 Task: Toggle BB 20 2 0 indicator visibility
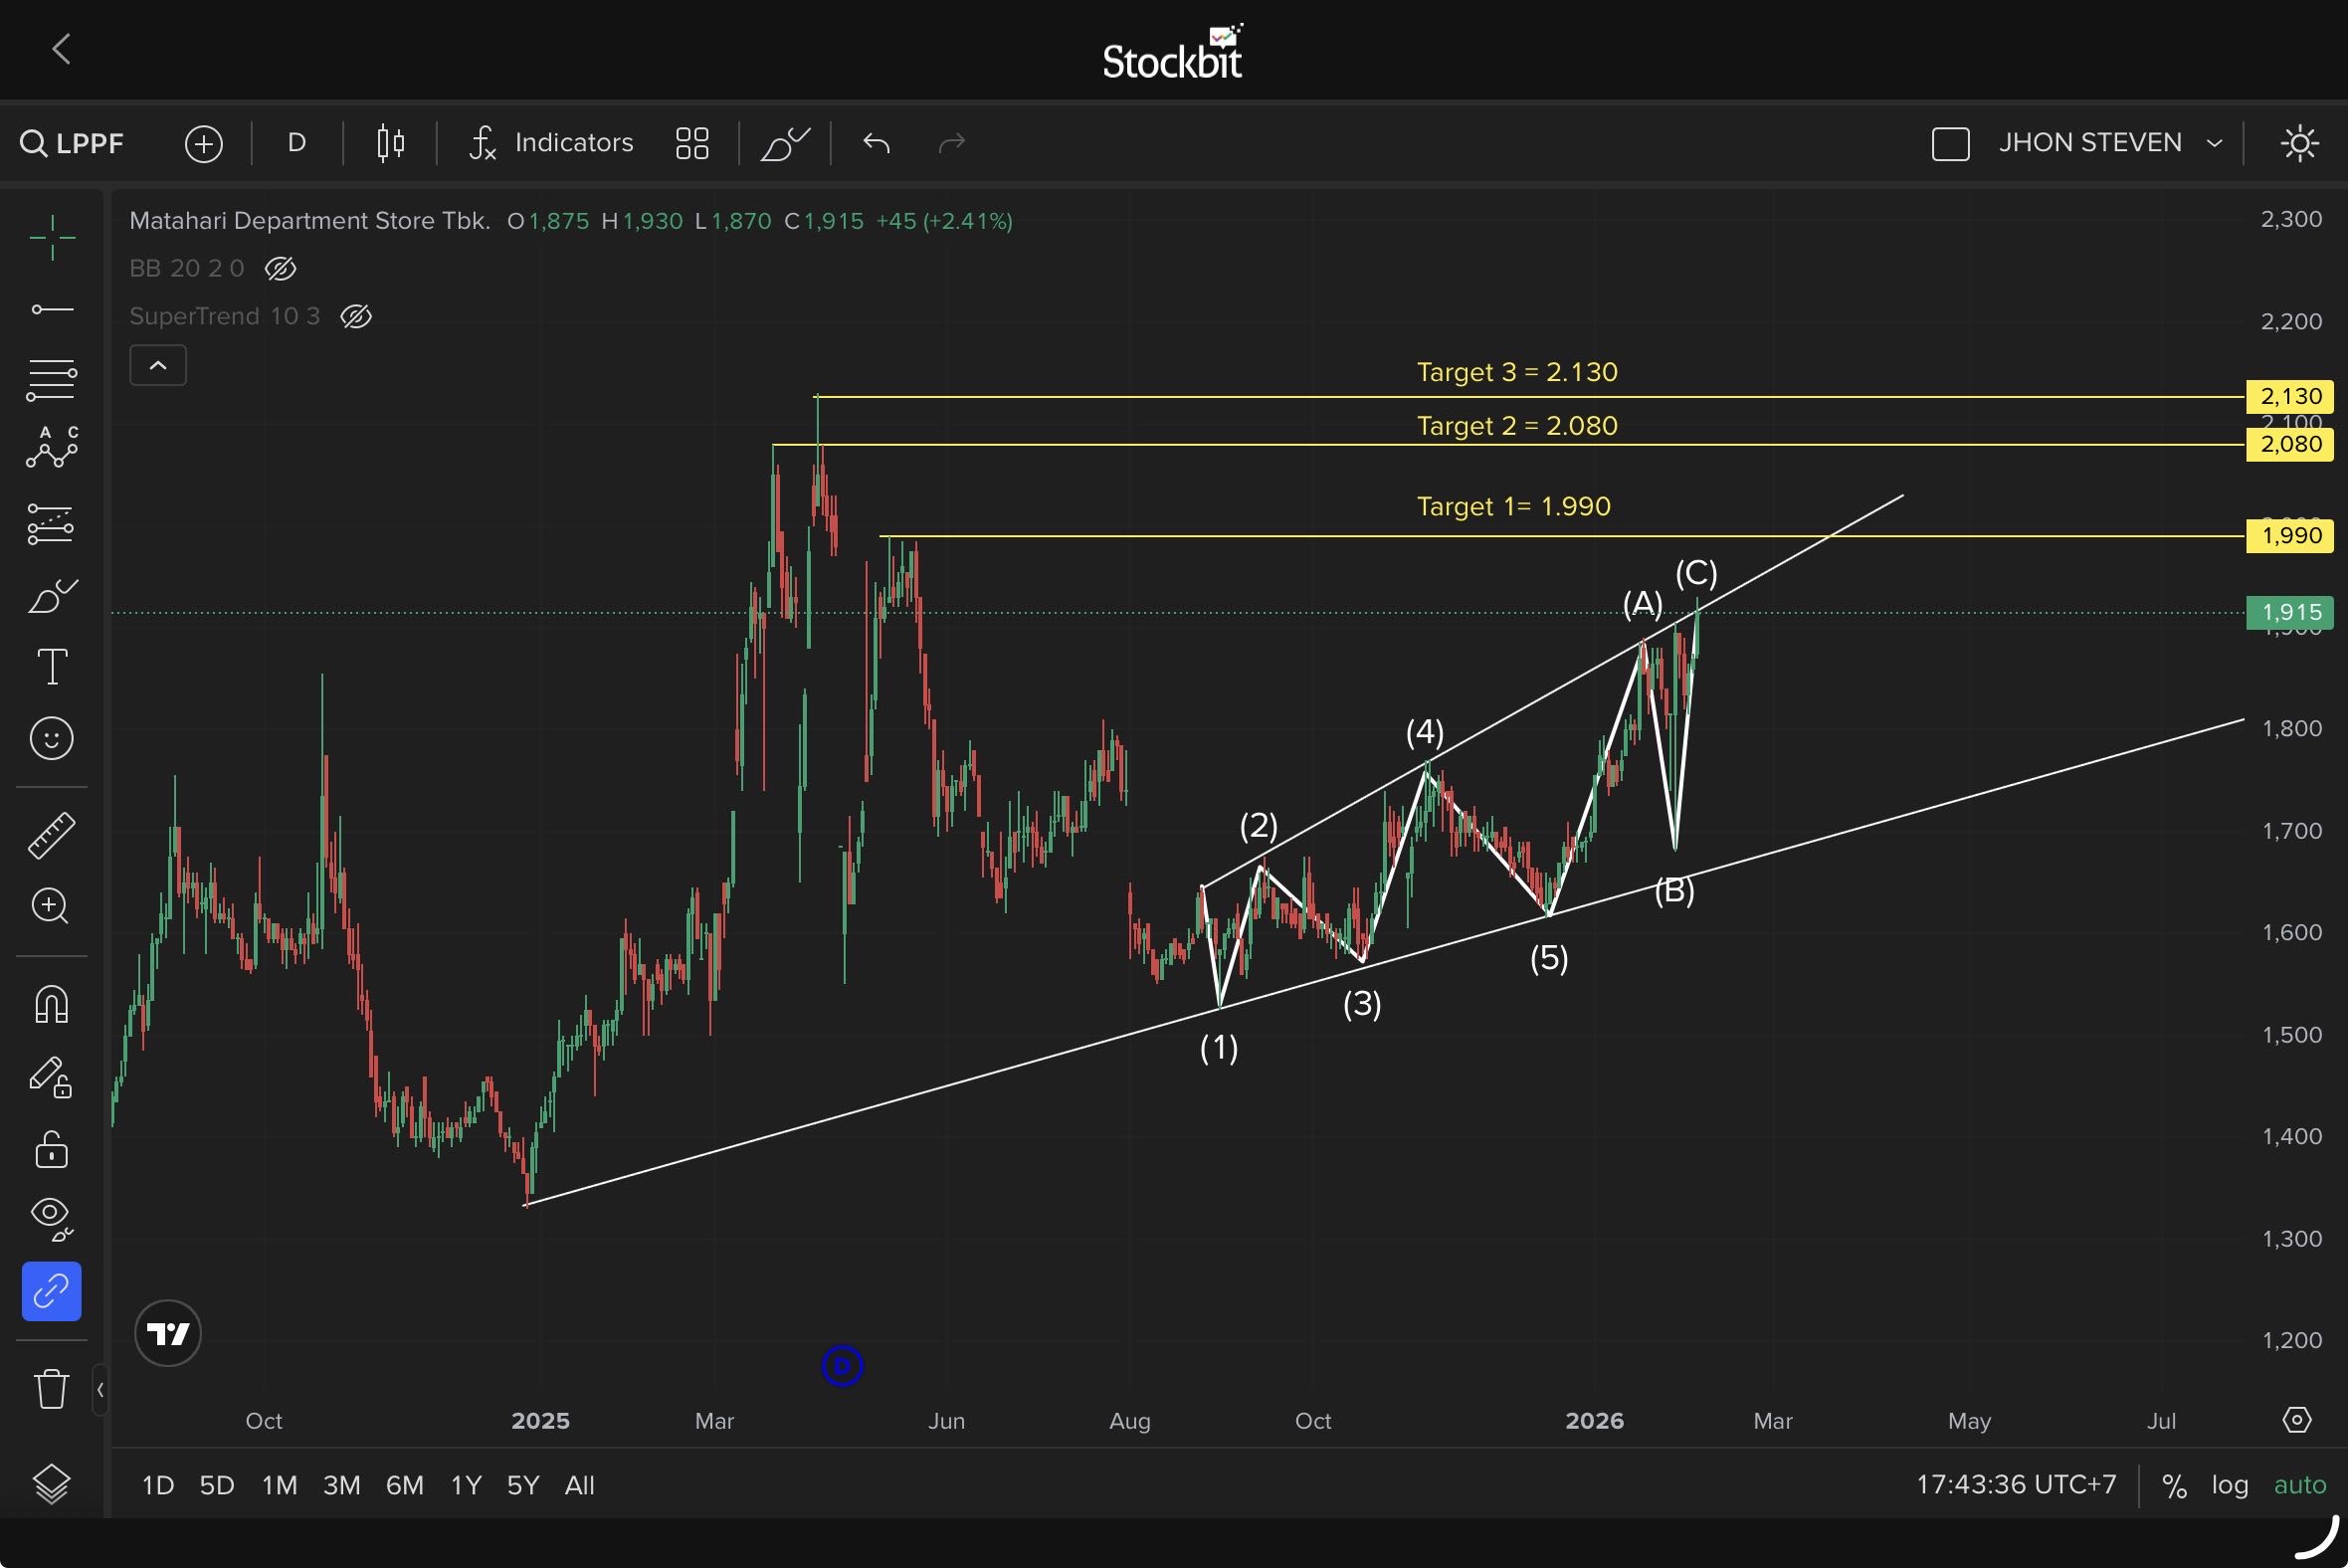(x=281, y=268)
